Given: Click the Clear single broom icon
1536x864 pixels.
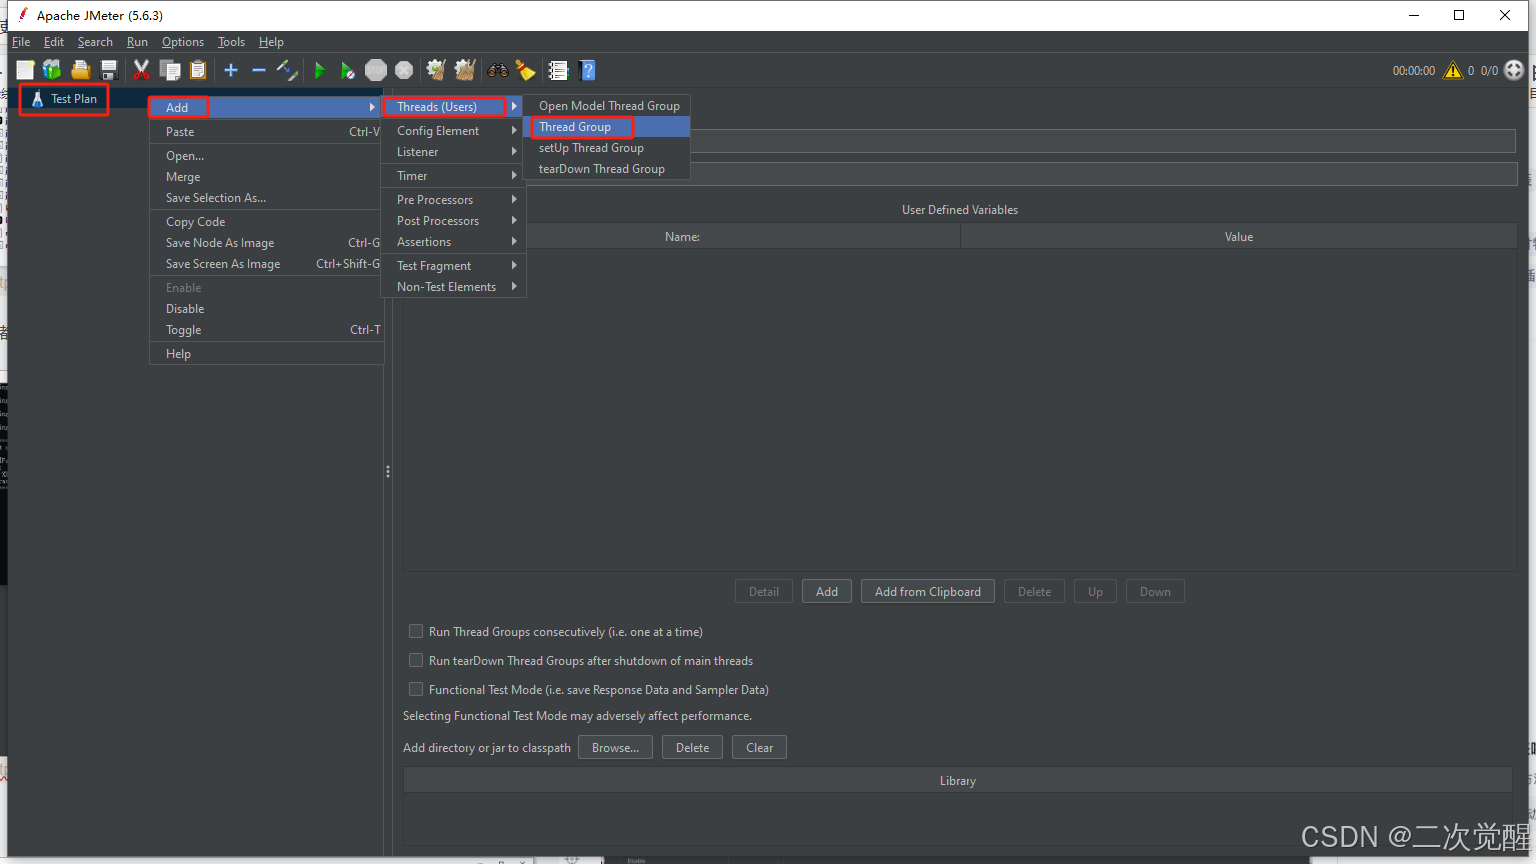Looking at the screenshot, I should pyautogui.click(x=436, y=69).
